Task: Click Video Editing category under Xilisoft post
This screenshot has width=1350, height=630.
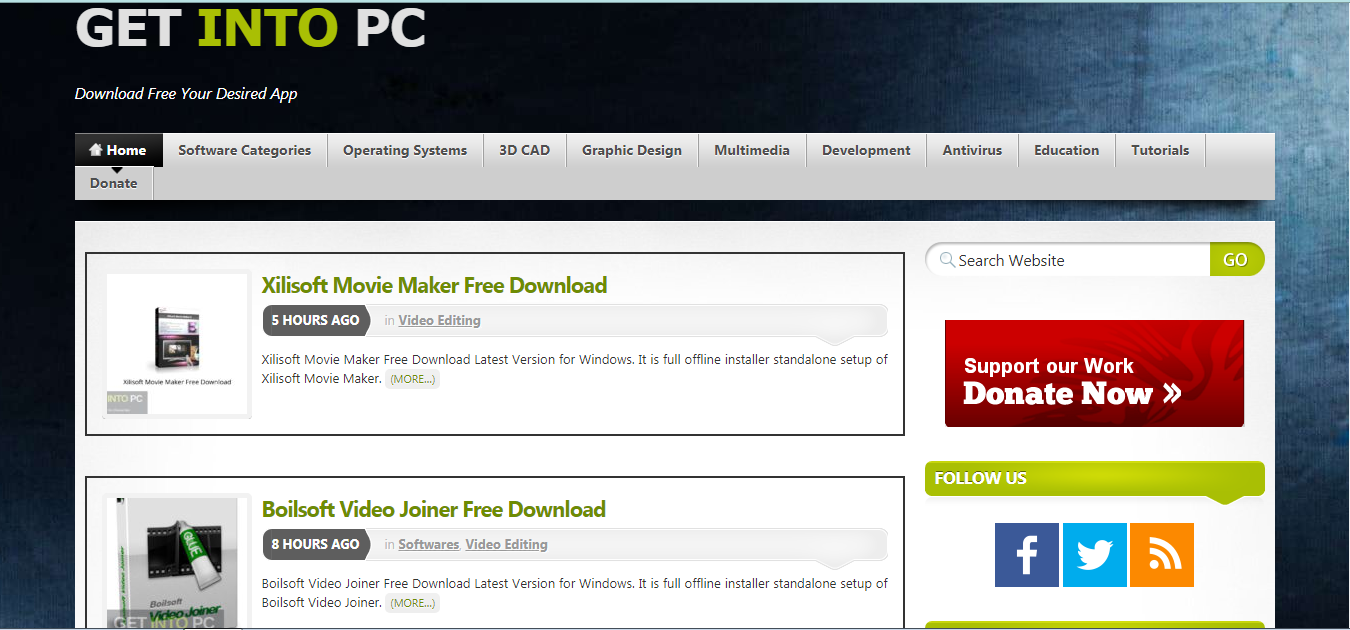Action: click(x=440, y=320)
